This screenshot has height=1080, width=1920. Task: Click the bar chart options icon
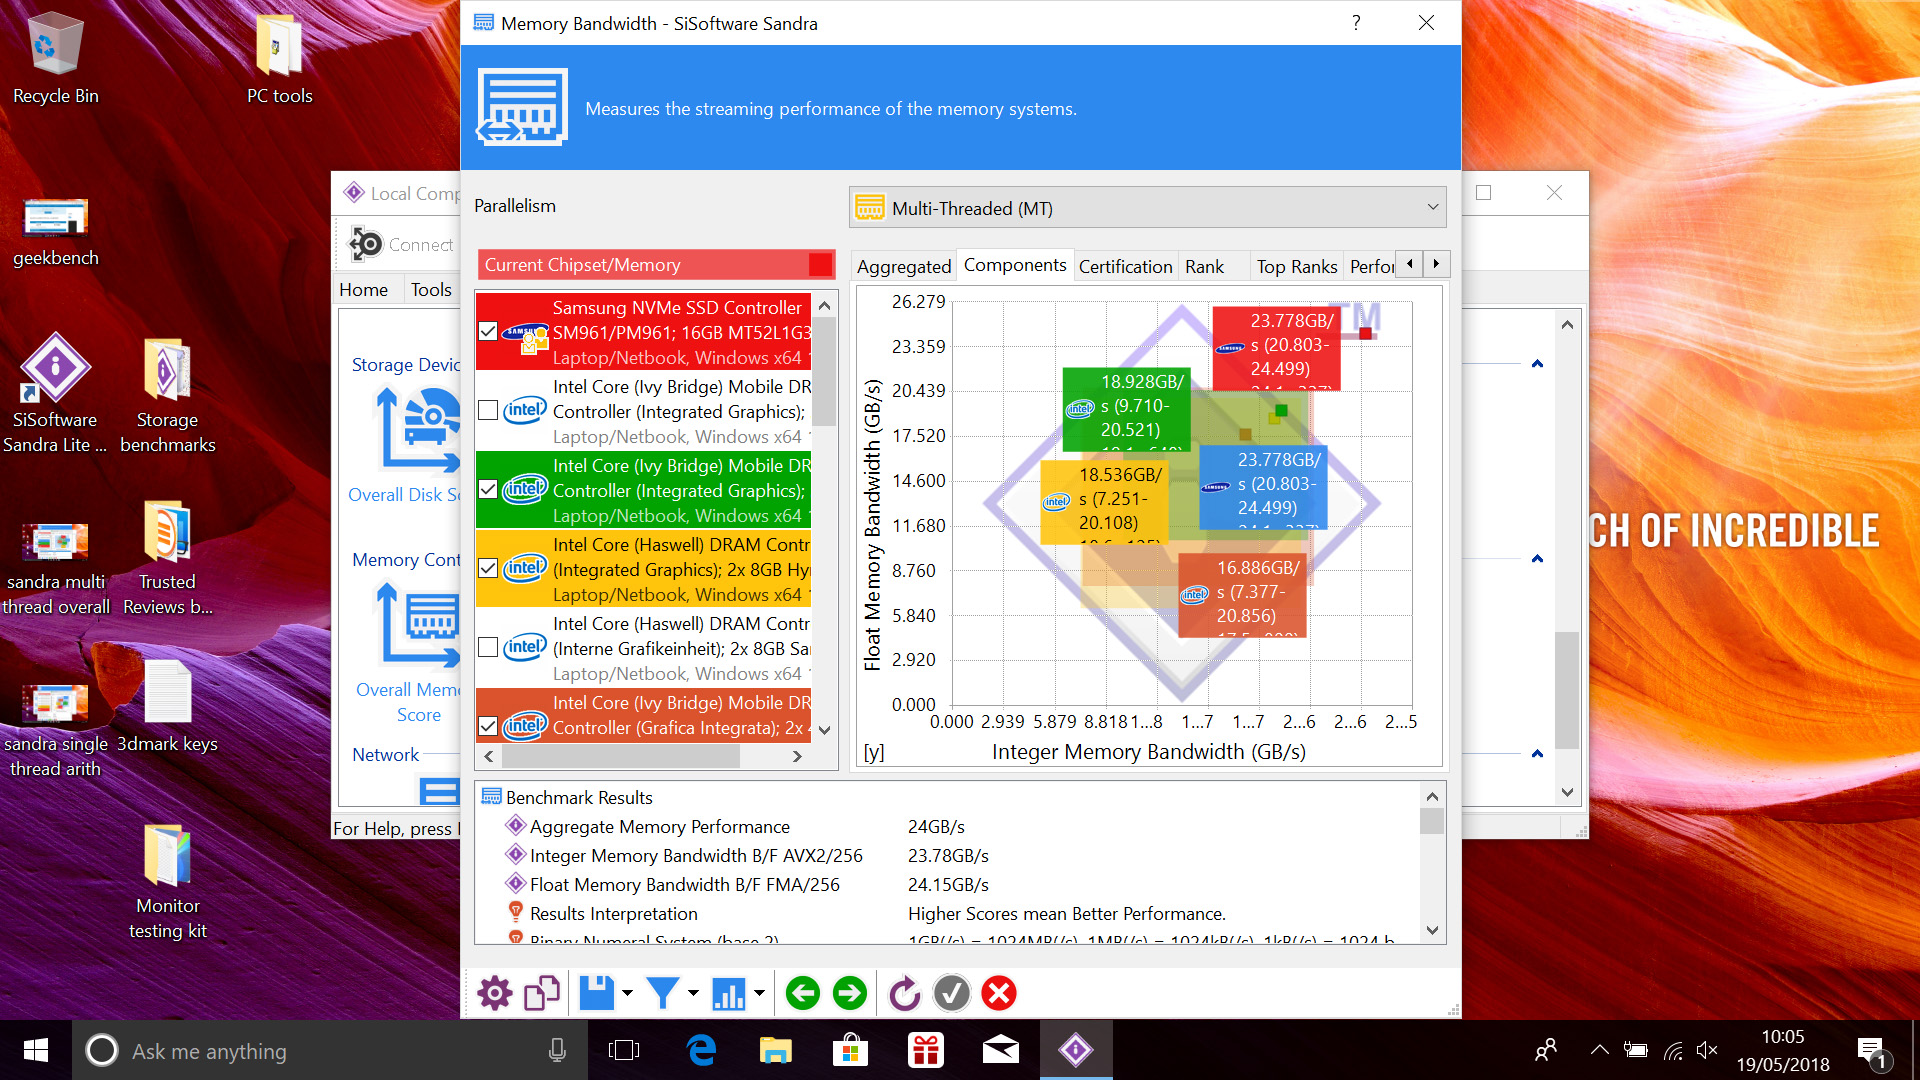(728, 993)
